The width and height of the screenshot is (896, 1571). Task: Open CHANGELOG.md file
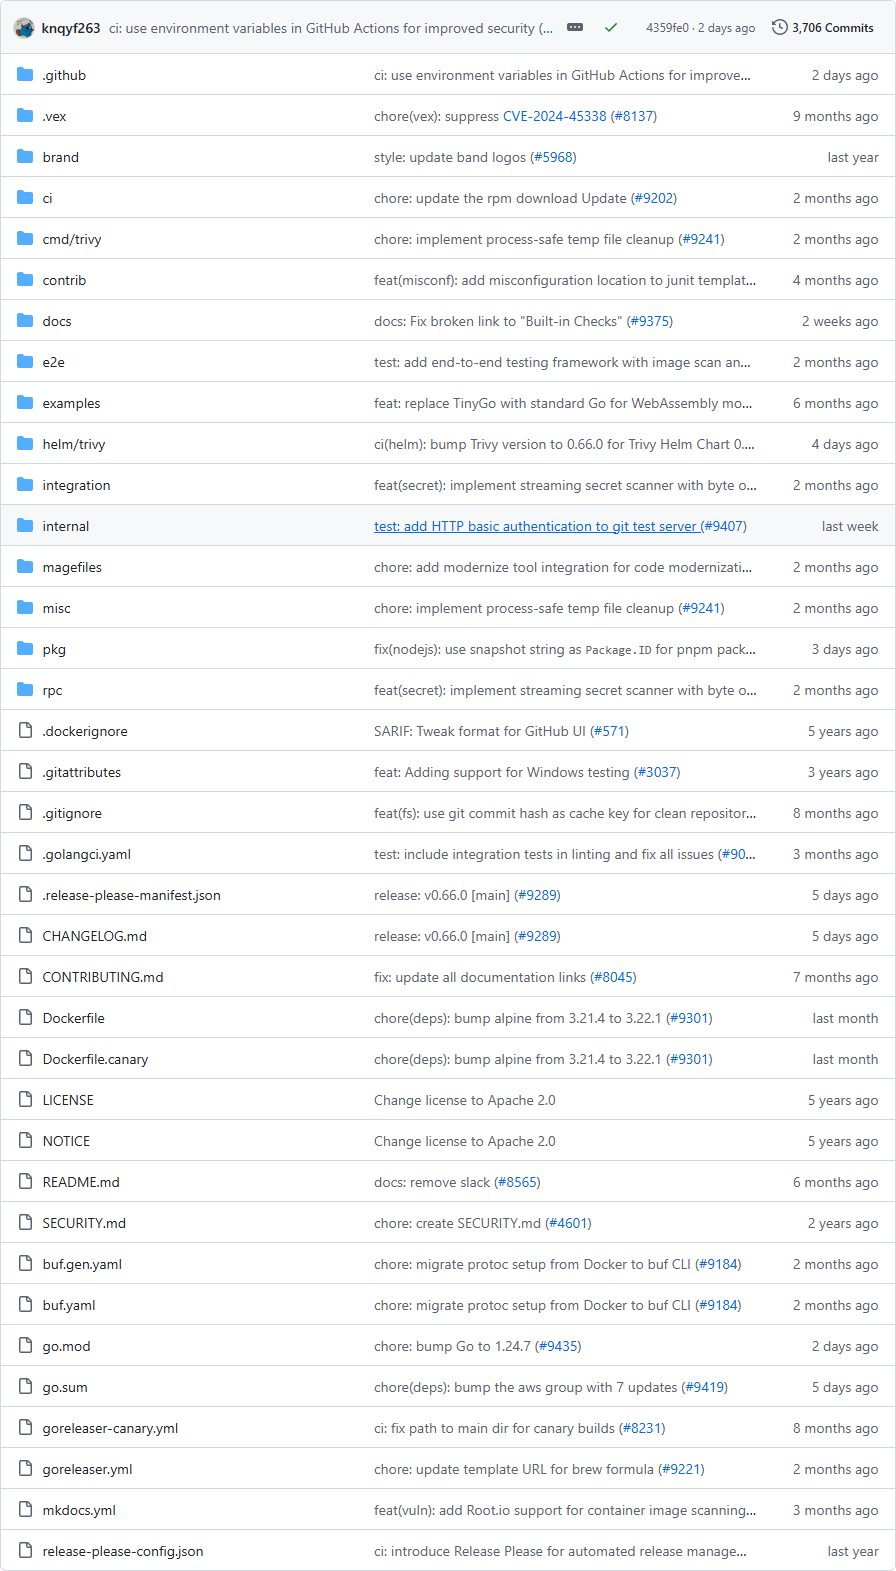(95, 936)
